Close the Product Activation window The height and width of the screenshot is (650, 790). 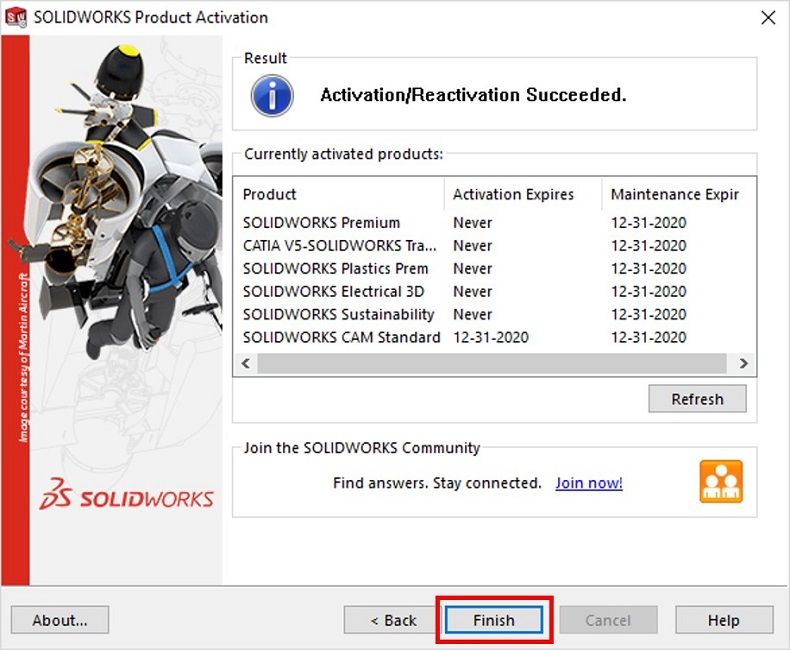point(767,17)
